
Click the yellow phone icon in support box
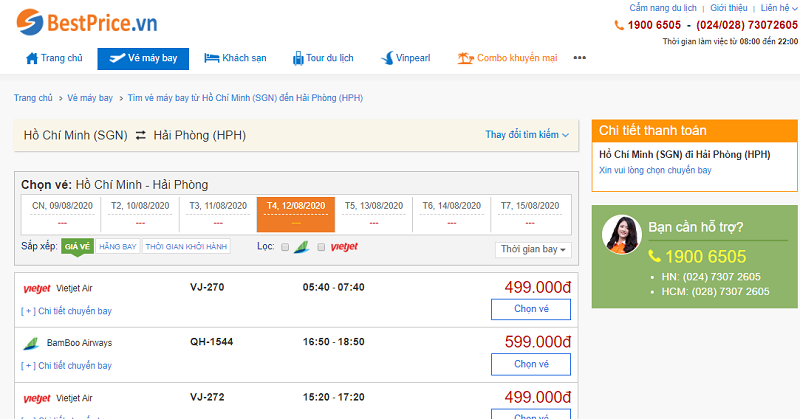[x=655, y=256]
